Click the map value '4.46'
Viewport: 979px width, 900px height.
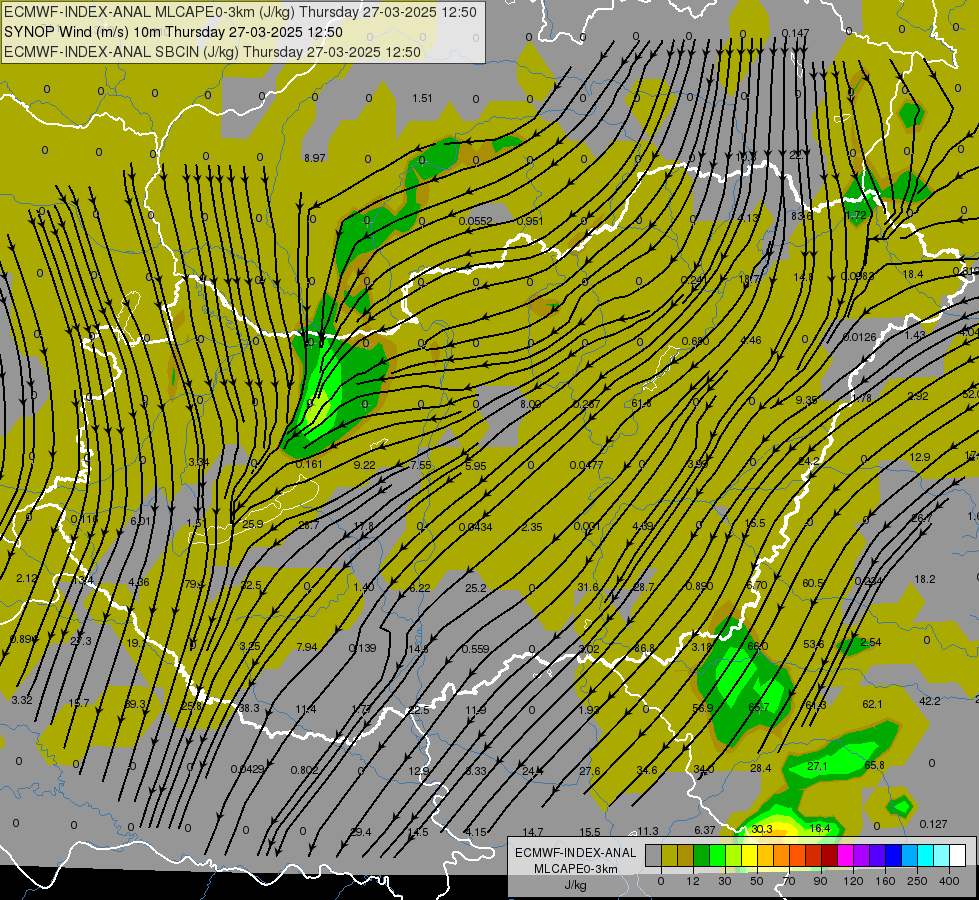click(750, 340)
